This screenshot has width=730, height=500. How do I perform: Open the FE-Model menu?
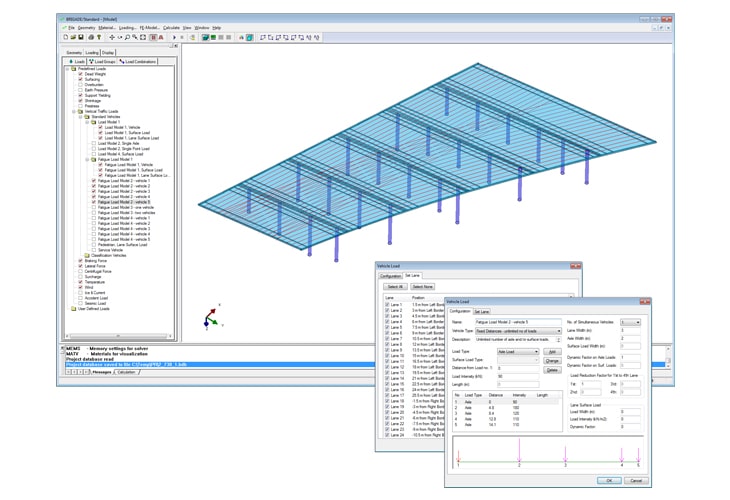pos(149,28)
